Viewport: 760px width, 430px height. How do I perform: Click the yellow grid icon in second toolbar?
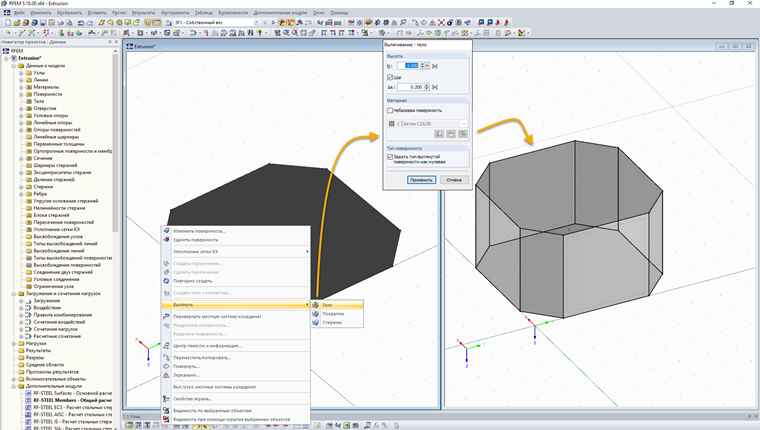[464, 32]
